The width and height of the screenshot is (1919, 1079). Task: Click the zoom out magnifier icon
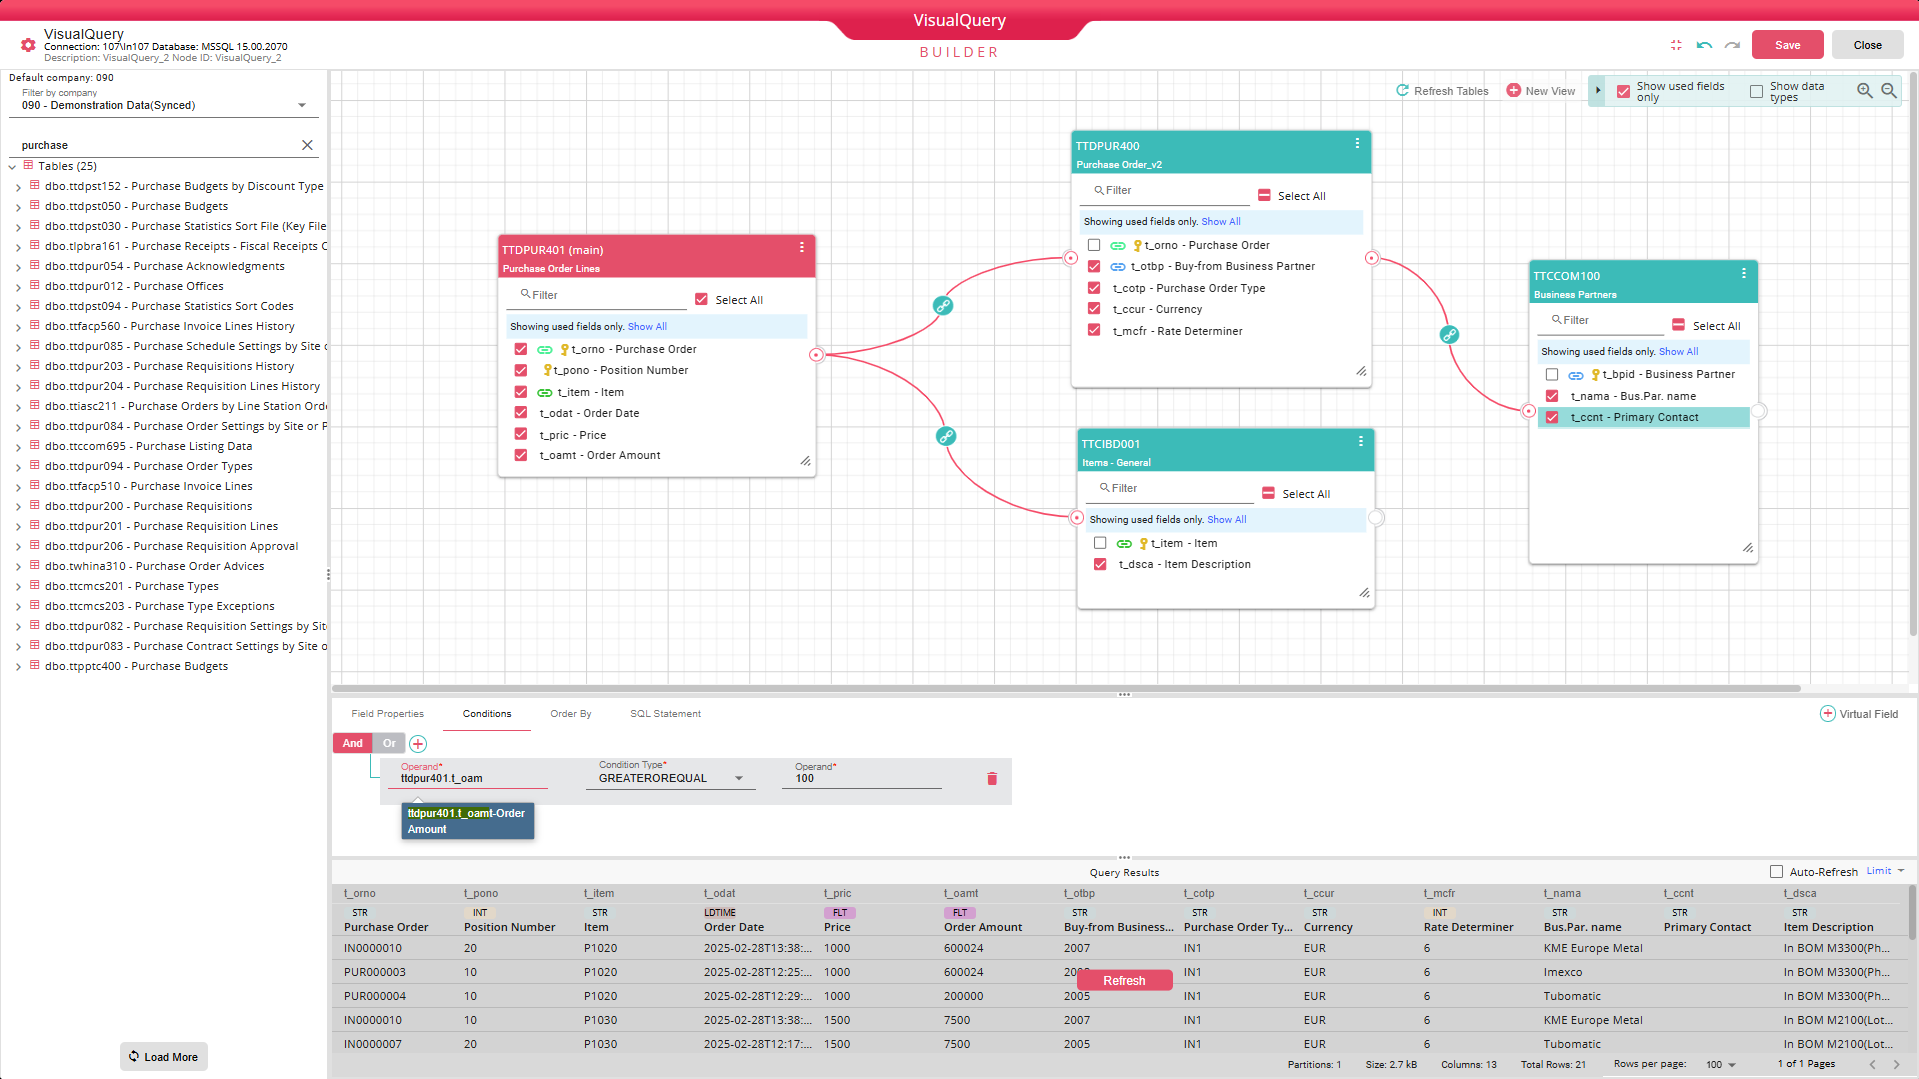click(x=1888, y=91)
